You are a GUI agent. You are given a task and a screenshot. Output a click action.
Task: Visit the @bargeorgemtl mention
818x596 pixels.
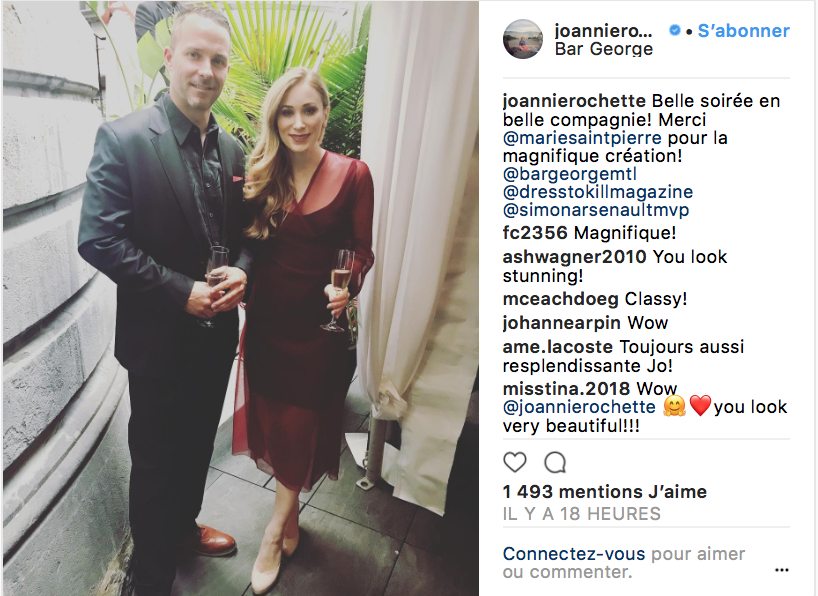click(x=570, y=174)
